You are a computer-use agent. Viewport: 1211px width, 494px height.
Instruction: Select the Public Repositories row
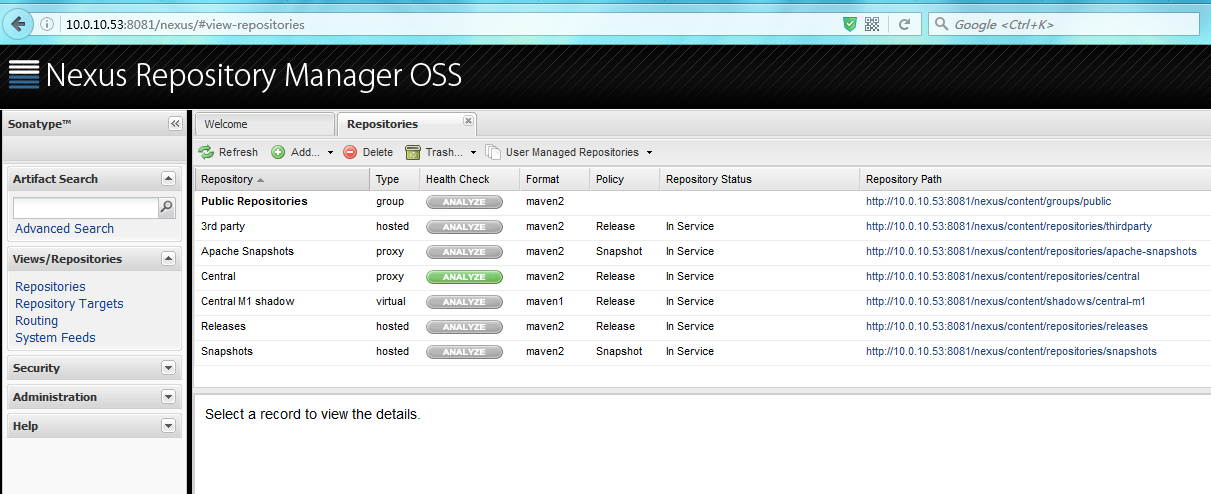(703, 202)
